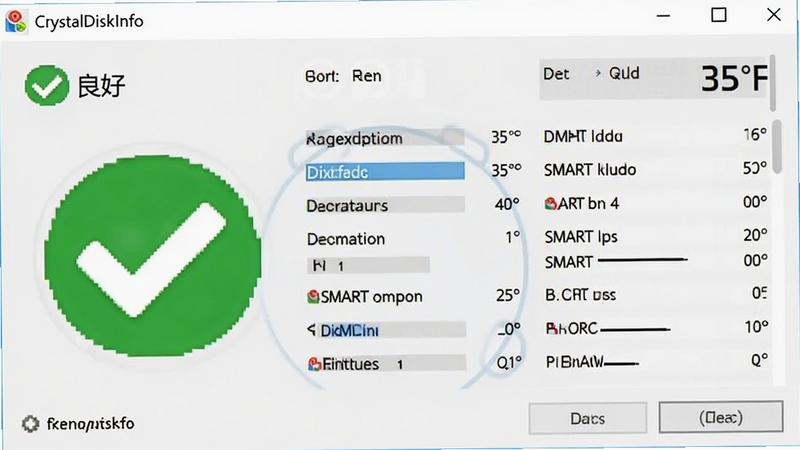Click the field showing 1 under Decmation
Image resolution: width=800 pixels, height=450 pixels.
[368, 265]
